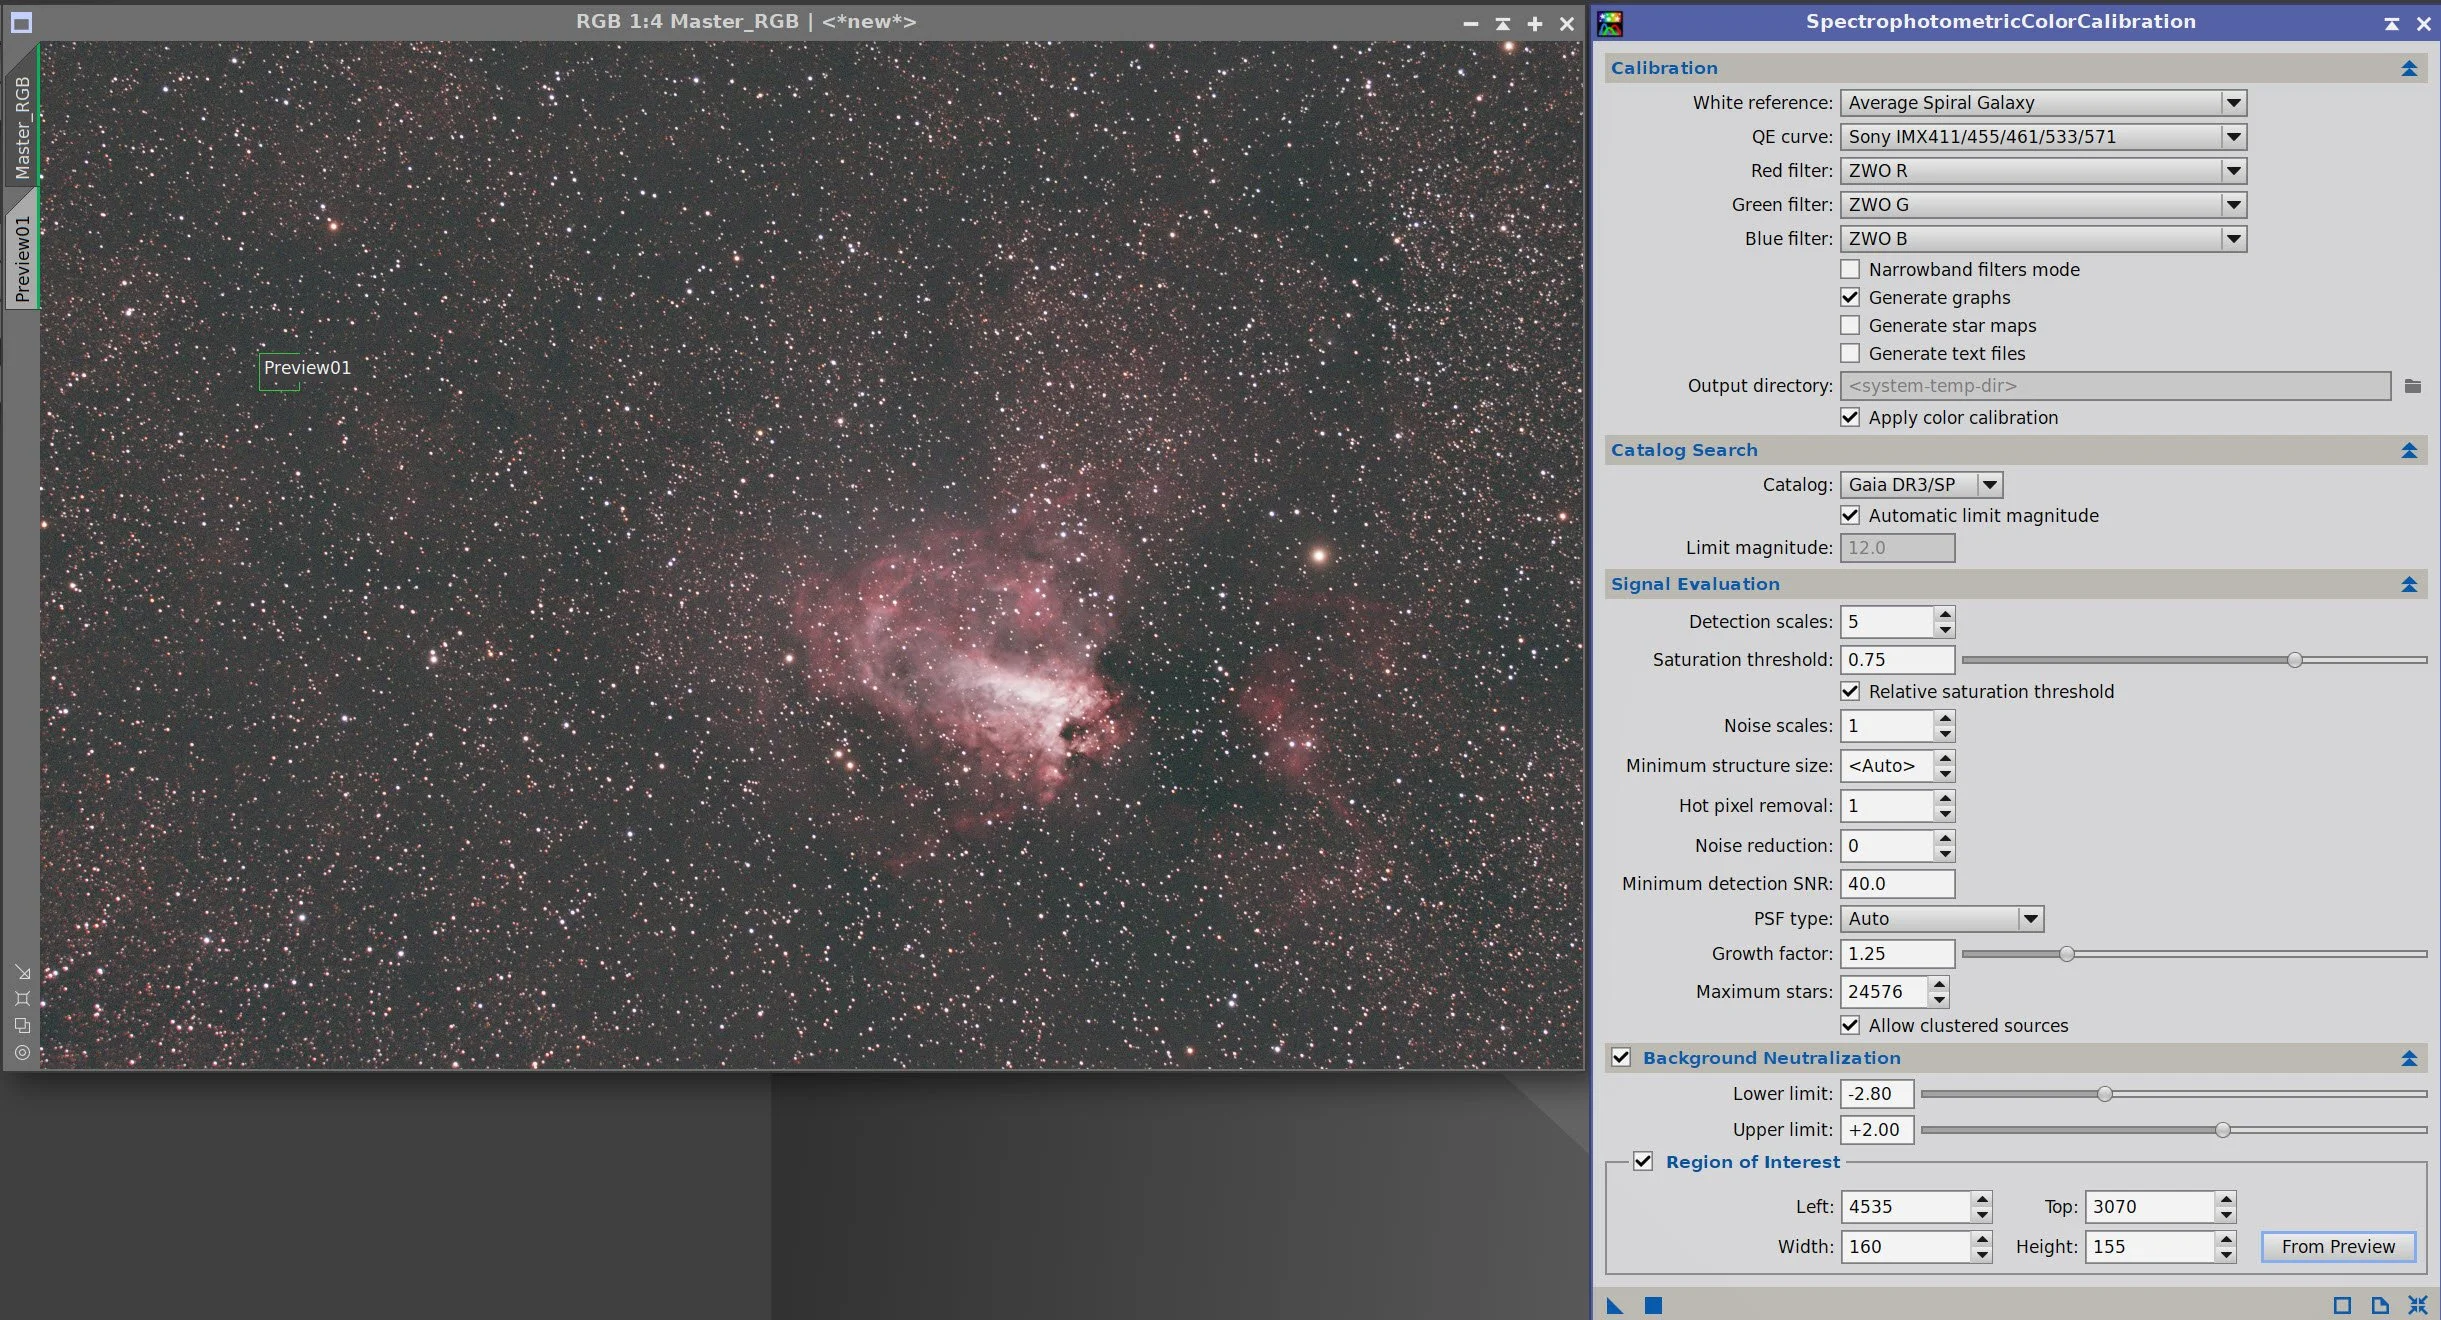Click the Saturation threshold slider handle

(x=2295, y=660)
